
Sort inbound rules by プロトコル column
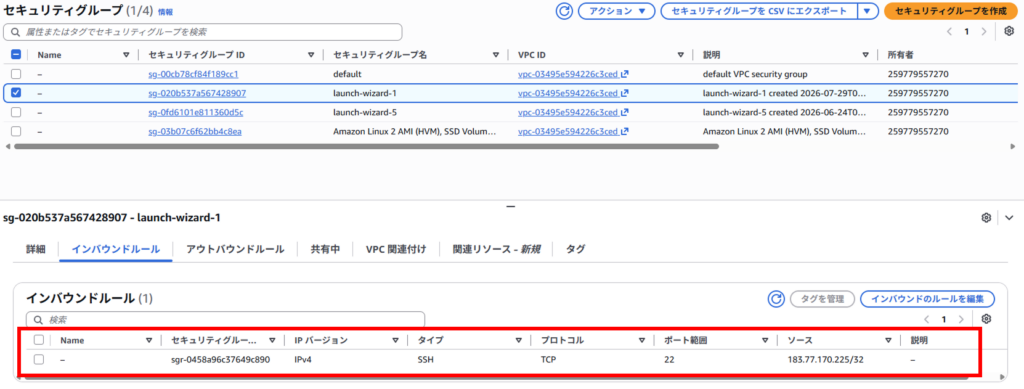coord(641,340)
